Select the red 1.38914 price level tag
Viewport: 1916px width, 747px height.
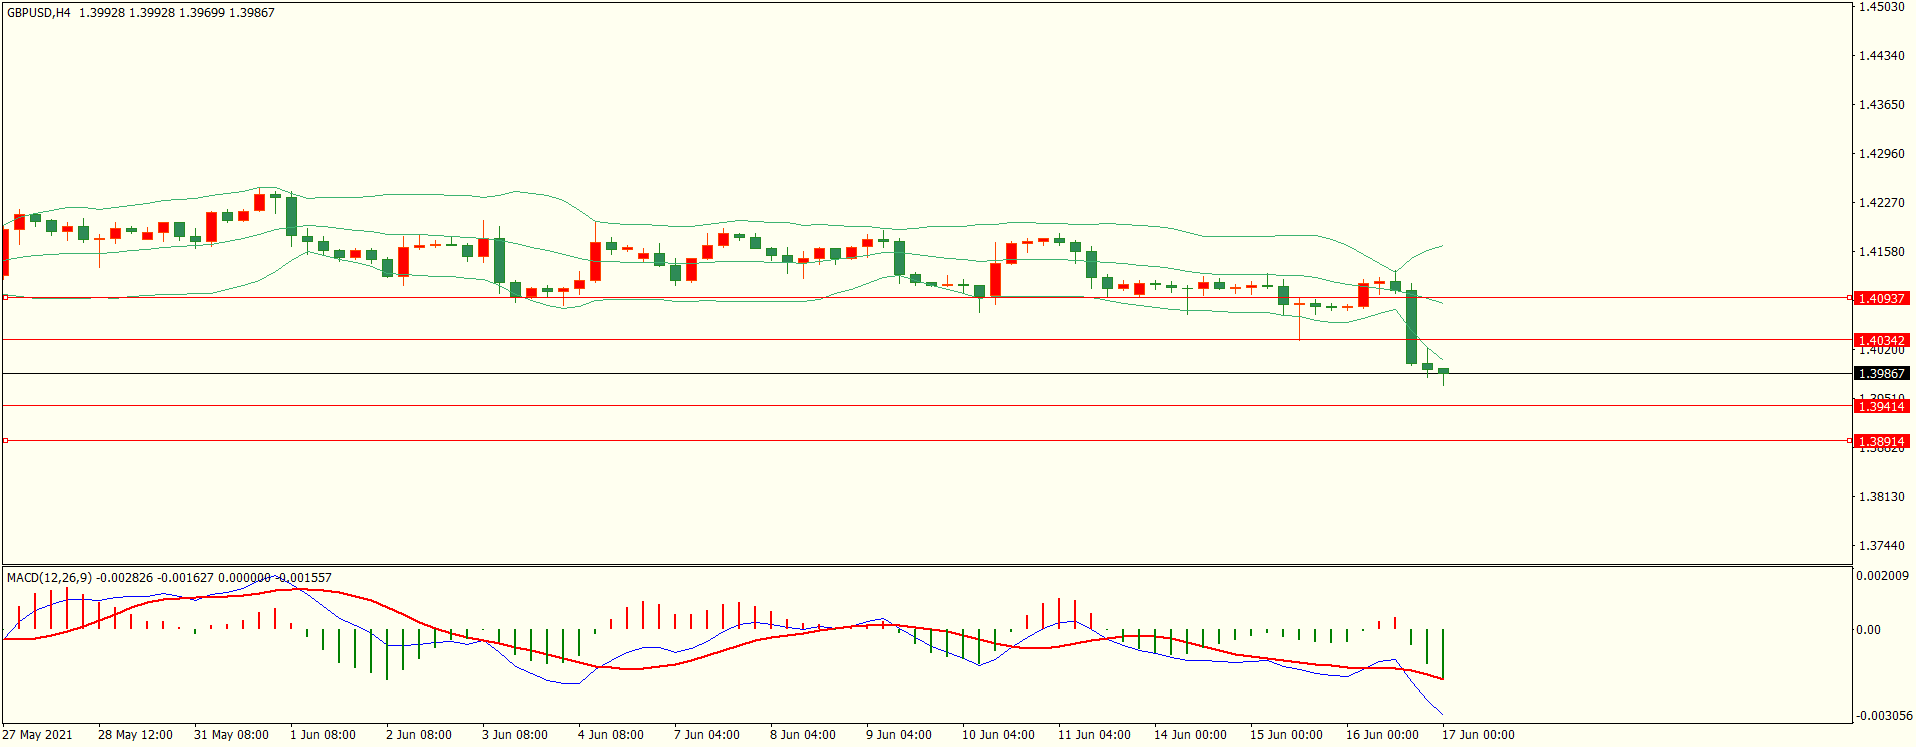pyautogui.click(x=1881, y=441)
